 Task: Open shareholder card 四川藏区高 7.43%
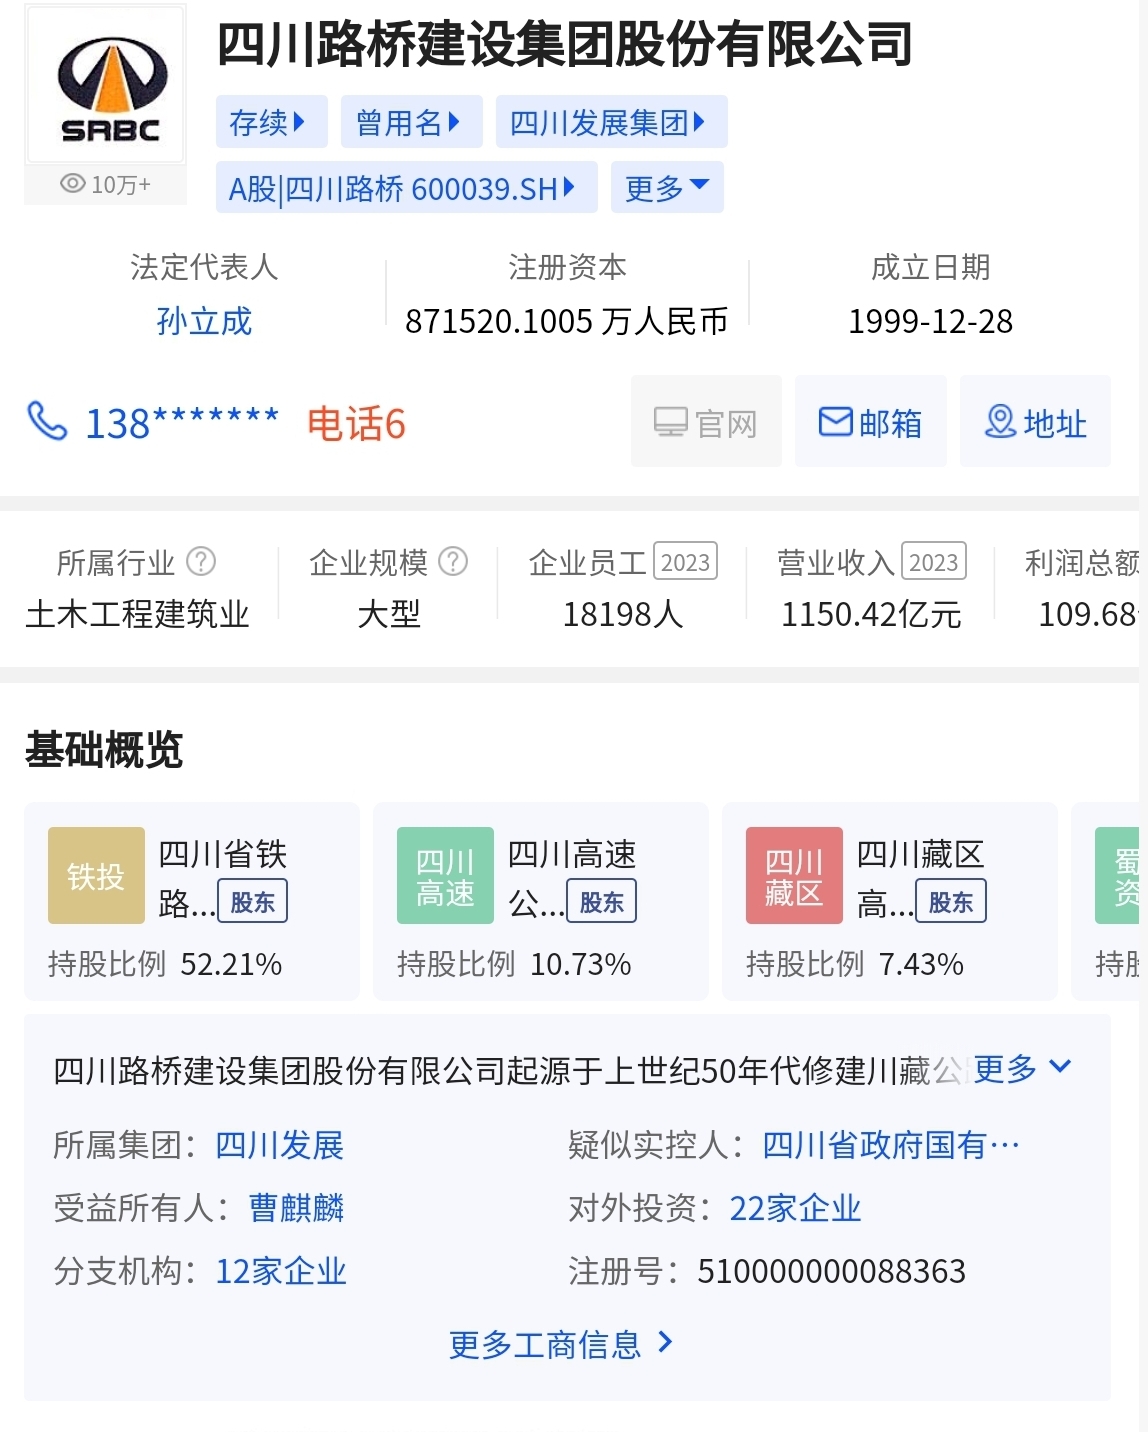[x=890, y=901]
